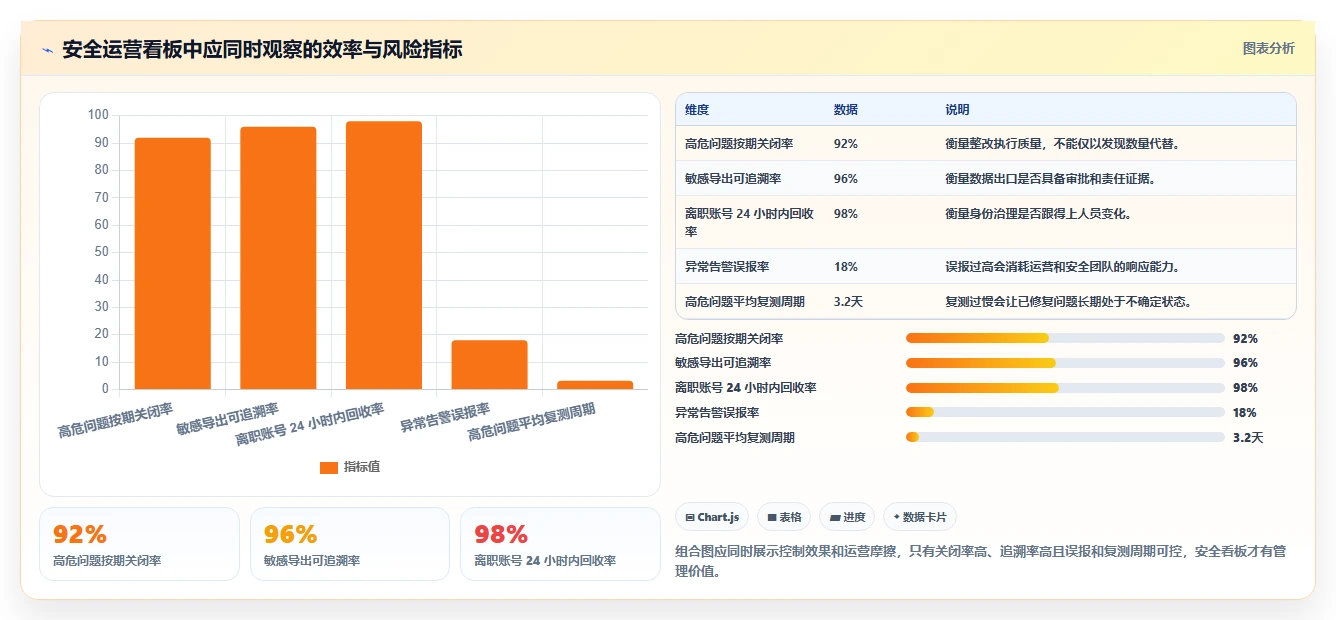The width and height of the screenshot is (1336, 620).
Task: Click the 3.2天 value in table
Action: 848,301
